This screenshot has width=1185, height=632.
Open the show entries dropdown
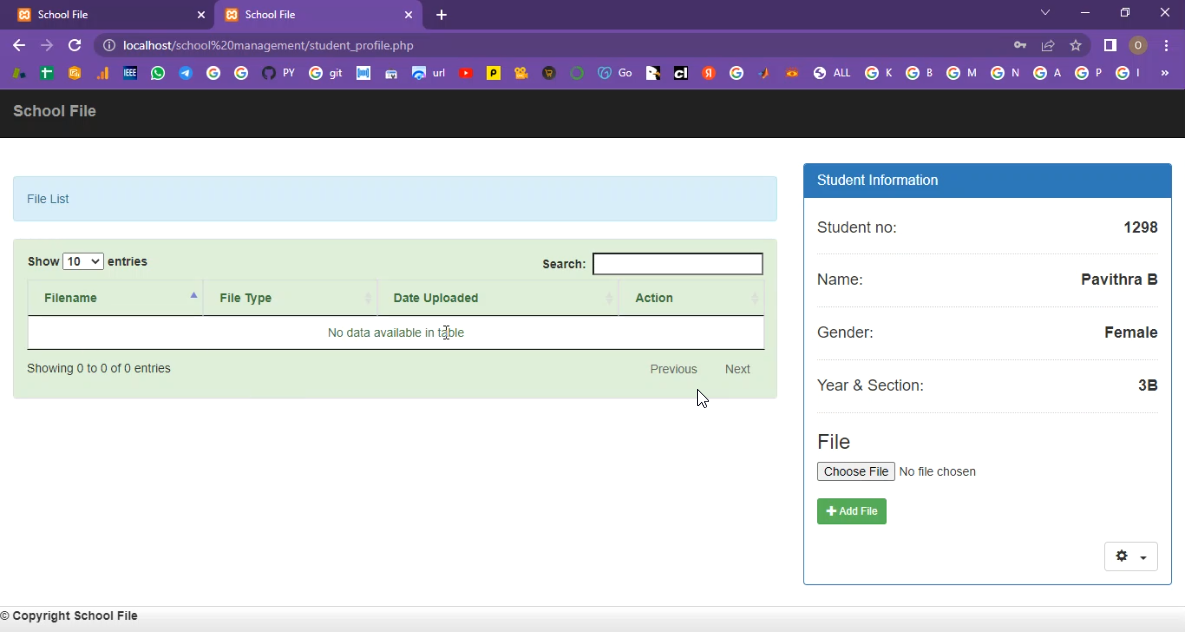tap(83, 261)
